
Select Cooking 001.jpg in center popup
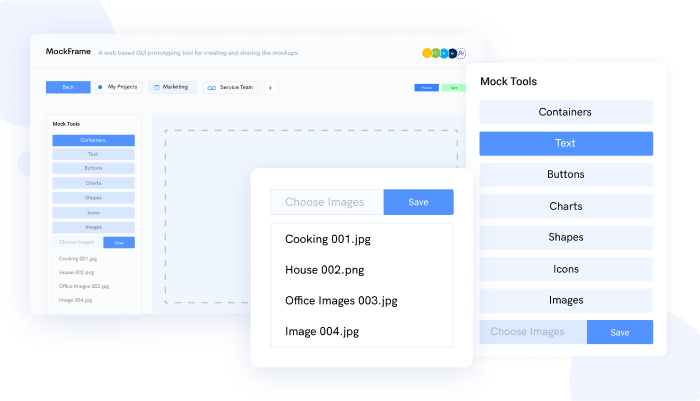coord(328,239)
